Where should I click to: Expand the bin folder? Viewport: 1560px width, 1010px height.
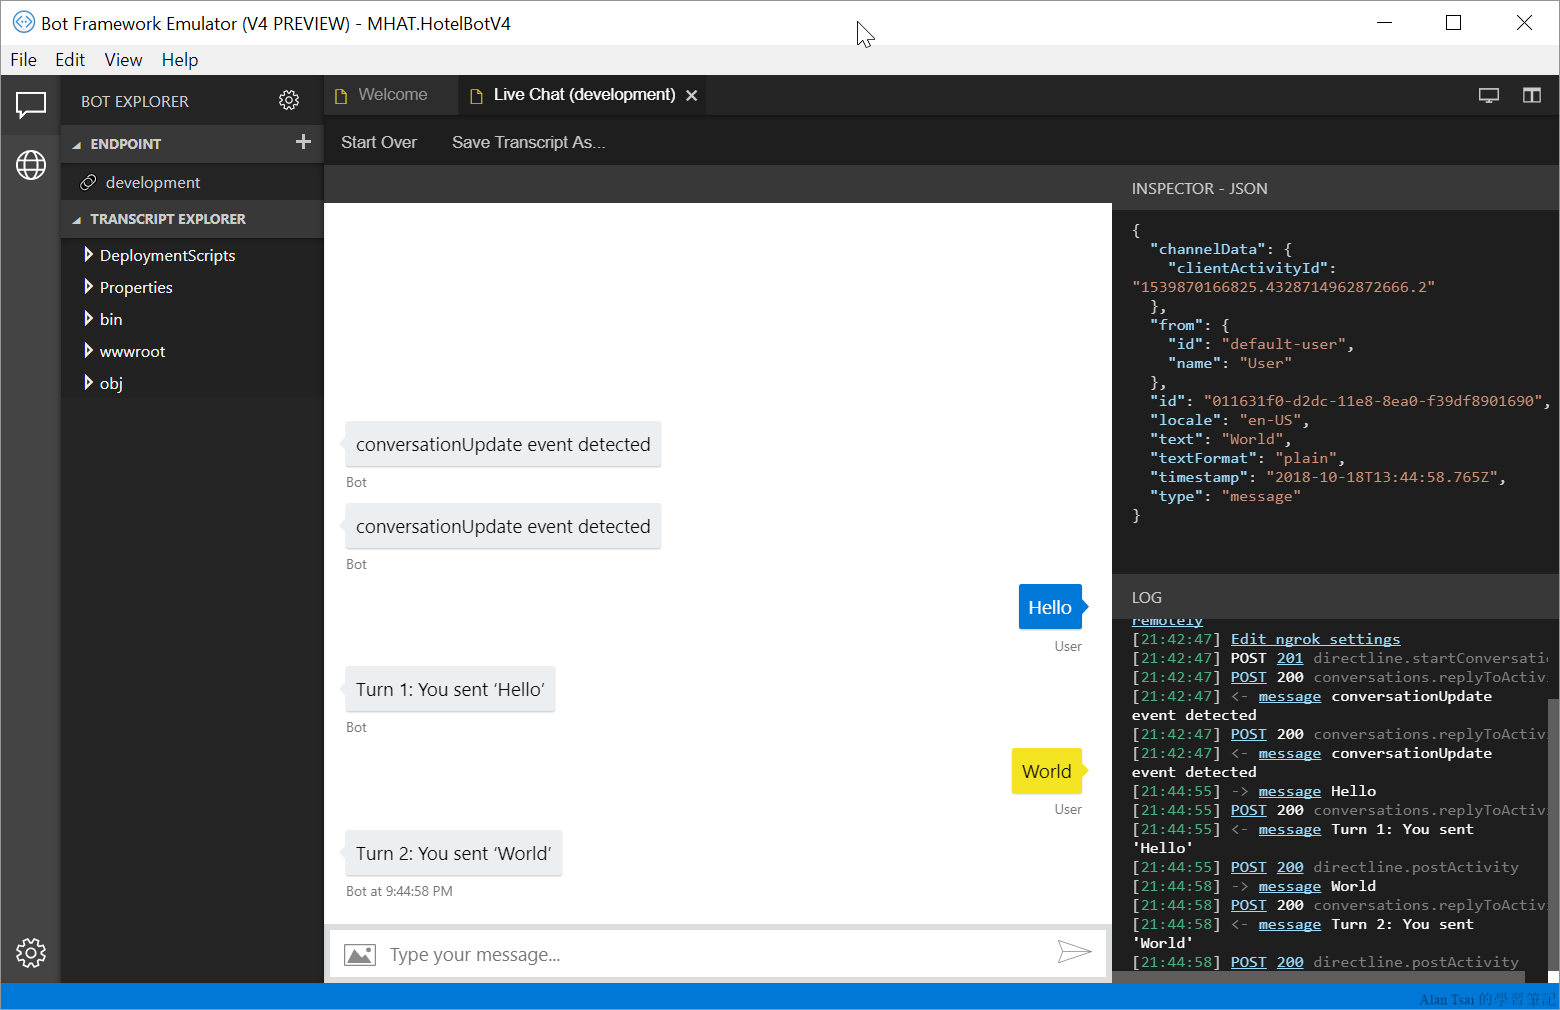(x=88, y=318)
